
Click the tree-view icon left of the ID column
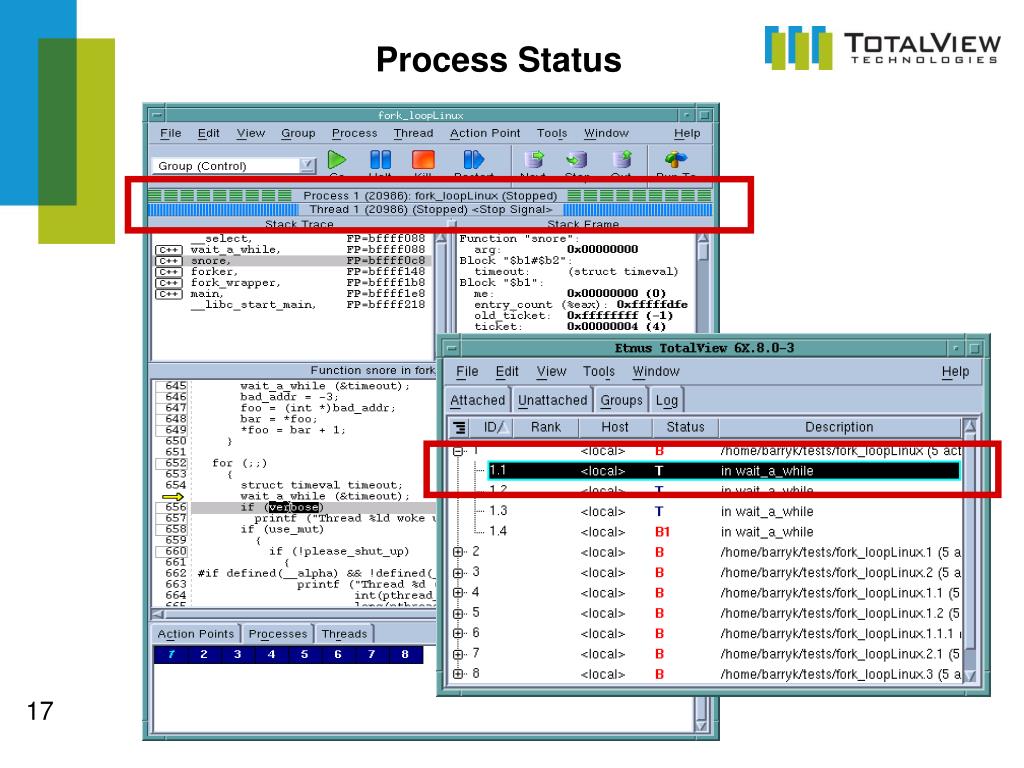point(460,428)
